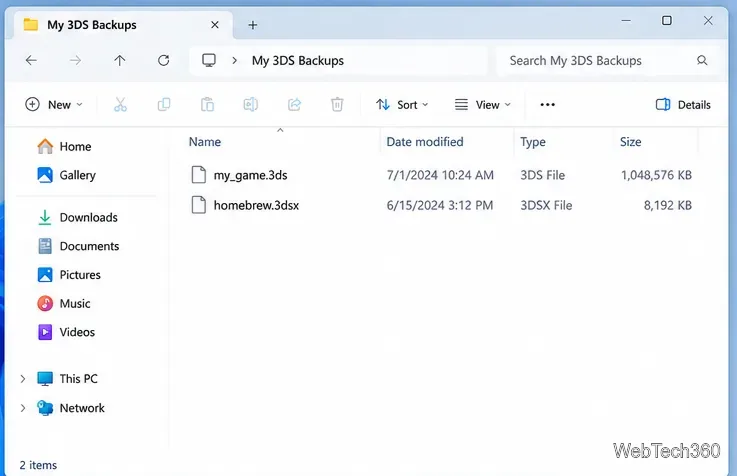Click the Share toolbar icon
The image size is (737, 476).
pyautogui.click(x=294, y=104)
